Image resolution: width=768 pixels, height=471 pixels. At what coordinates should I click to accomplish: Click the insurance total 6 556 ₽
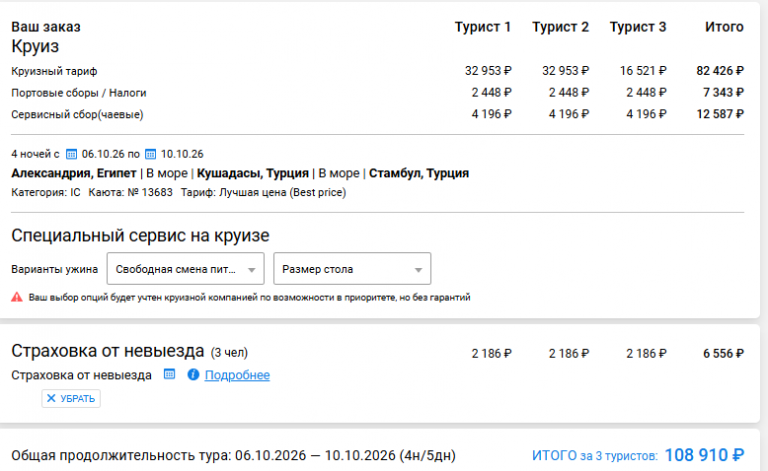(723, 353)
